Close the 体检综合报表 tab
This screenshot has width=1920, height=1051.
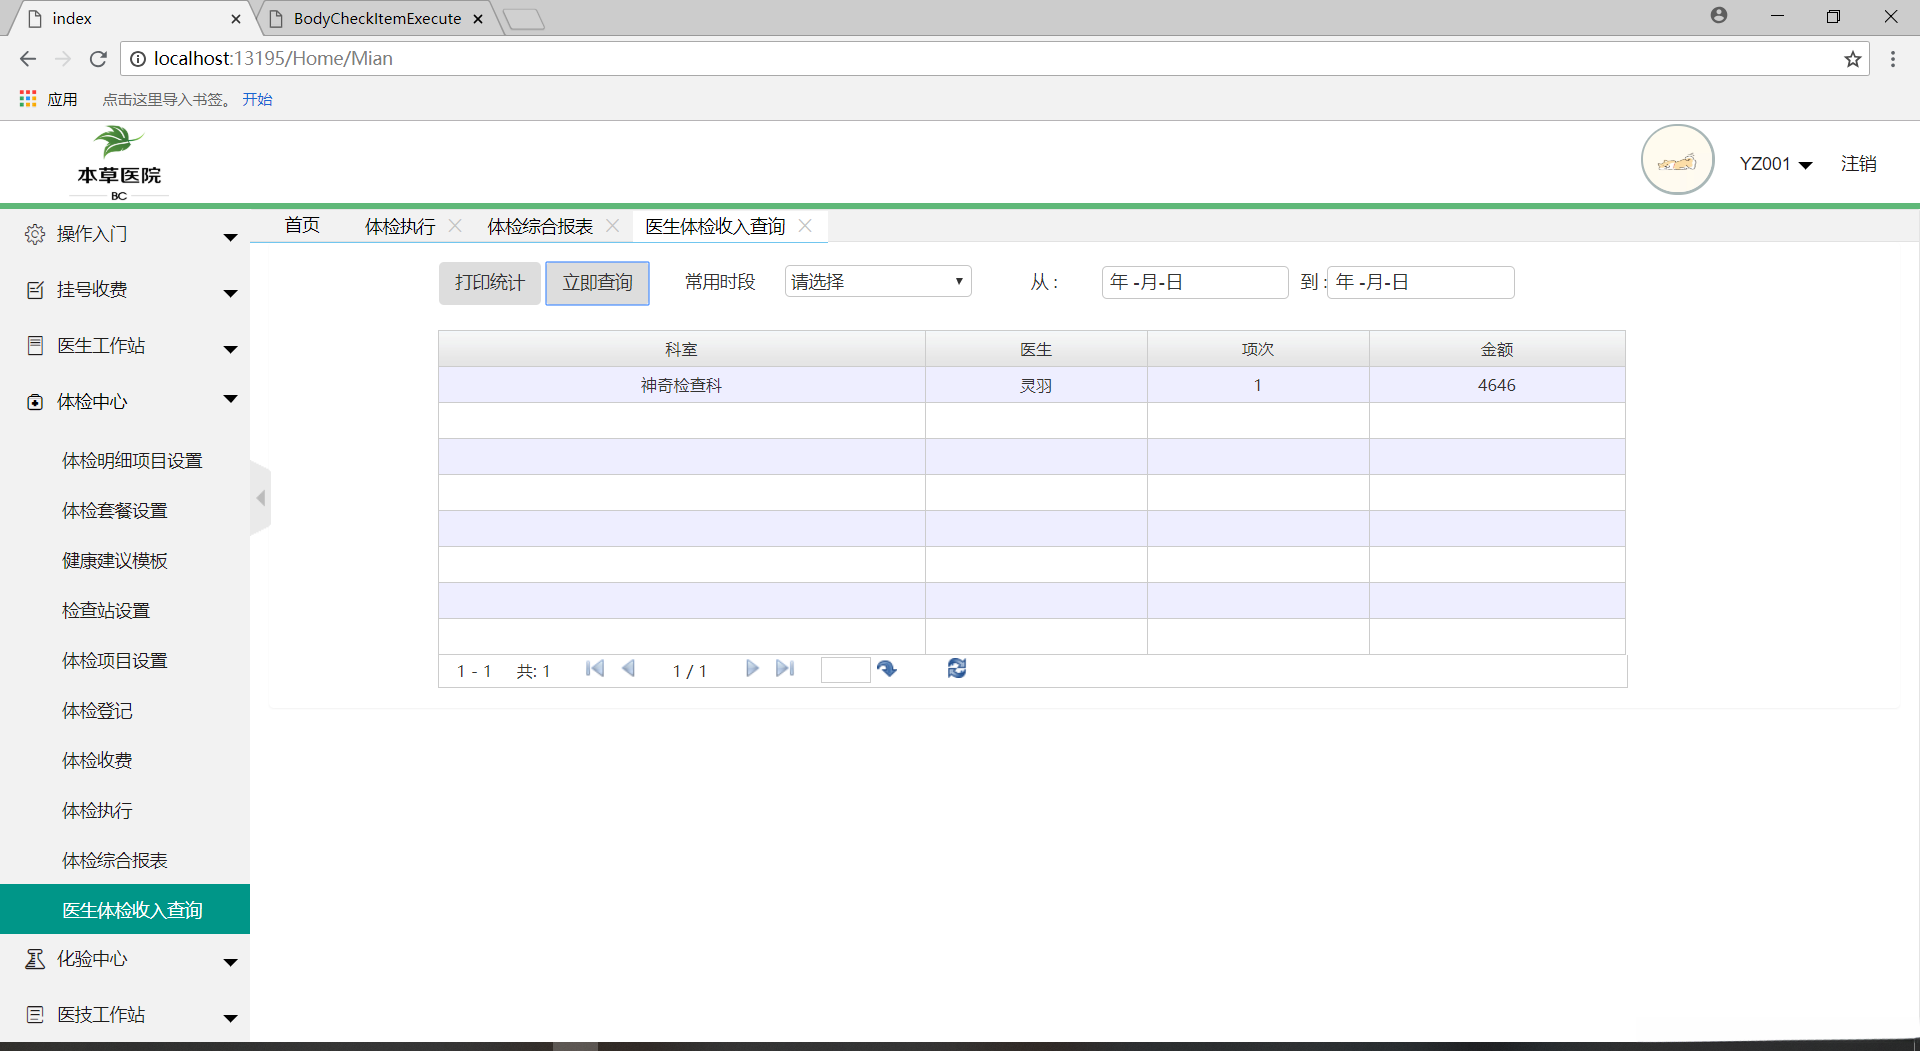click(x=613, y=226)
